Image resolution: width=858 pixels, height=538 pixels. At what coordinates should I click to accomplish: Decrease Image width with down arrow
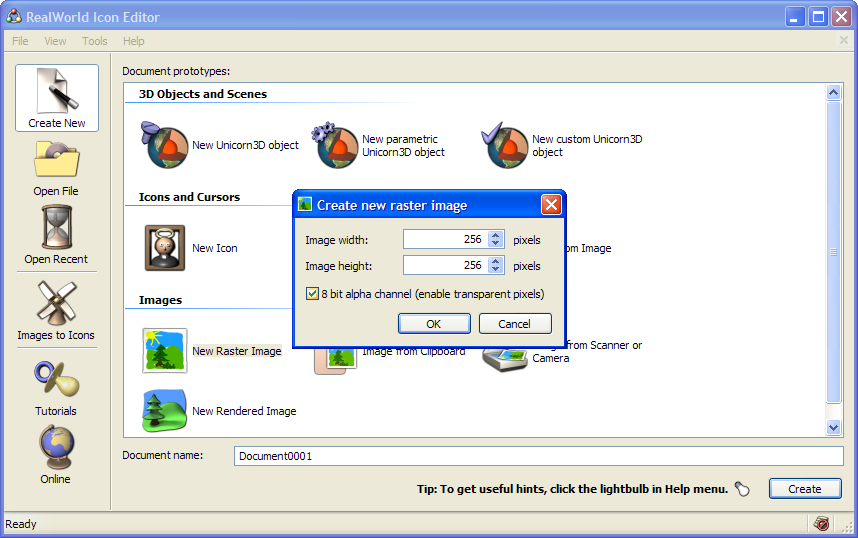496,243
